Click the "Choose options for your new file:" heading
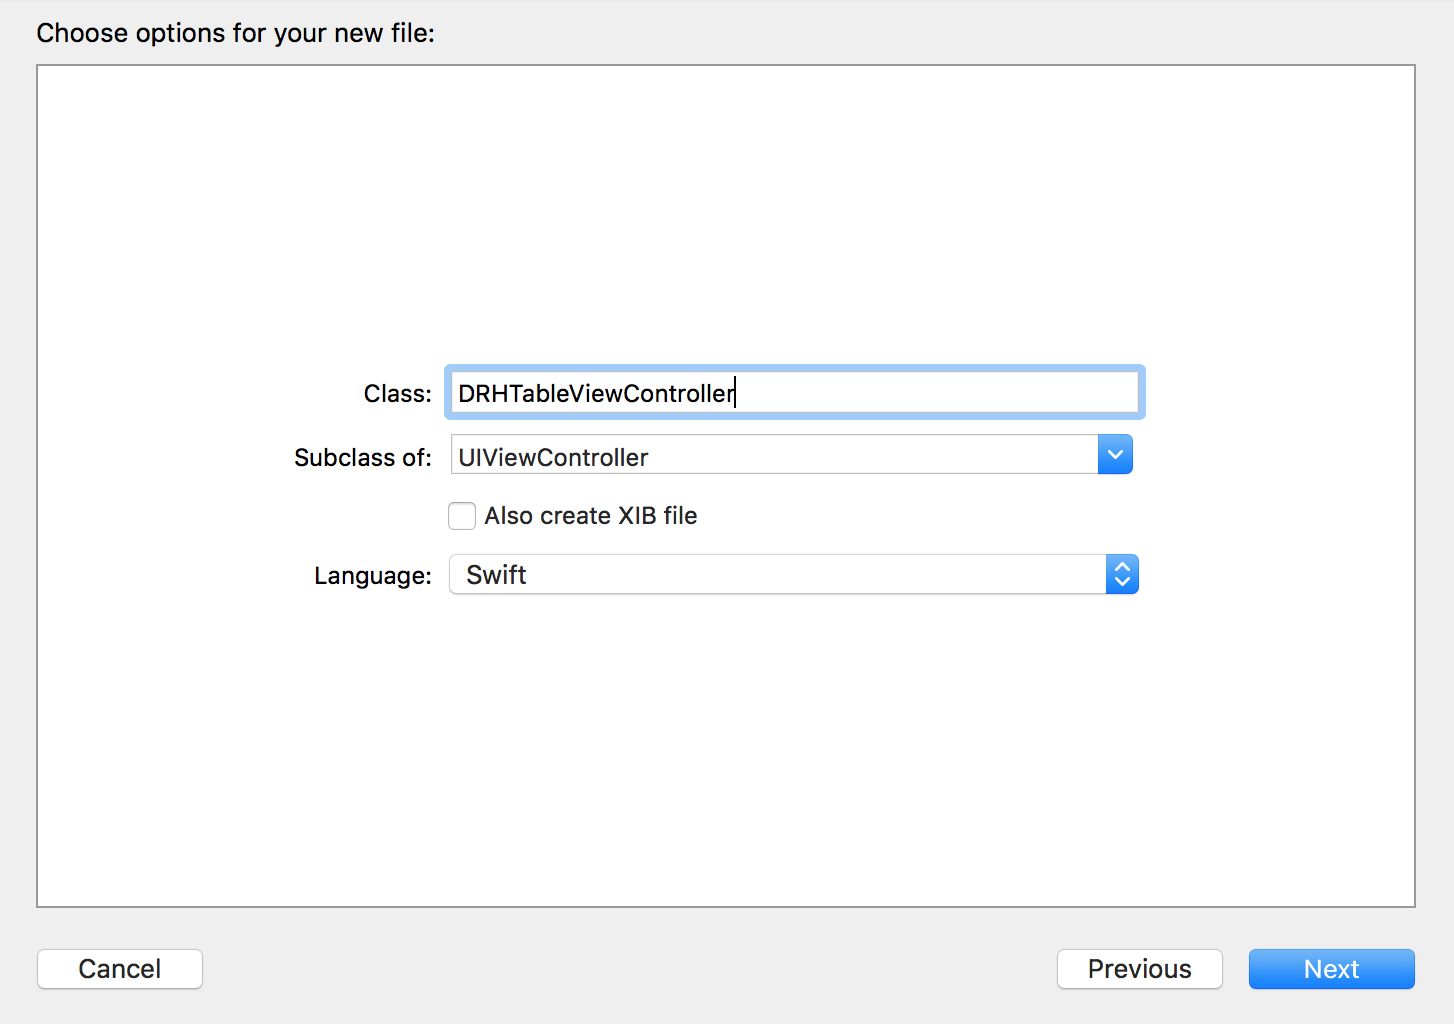This screenshot has width=1454, height=1024. coord(236,33)
